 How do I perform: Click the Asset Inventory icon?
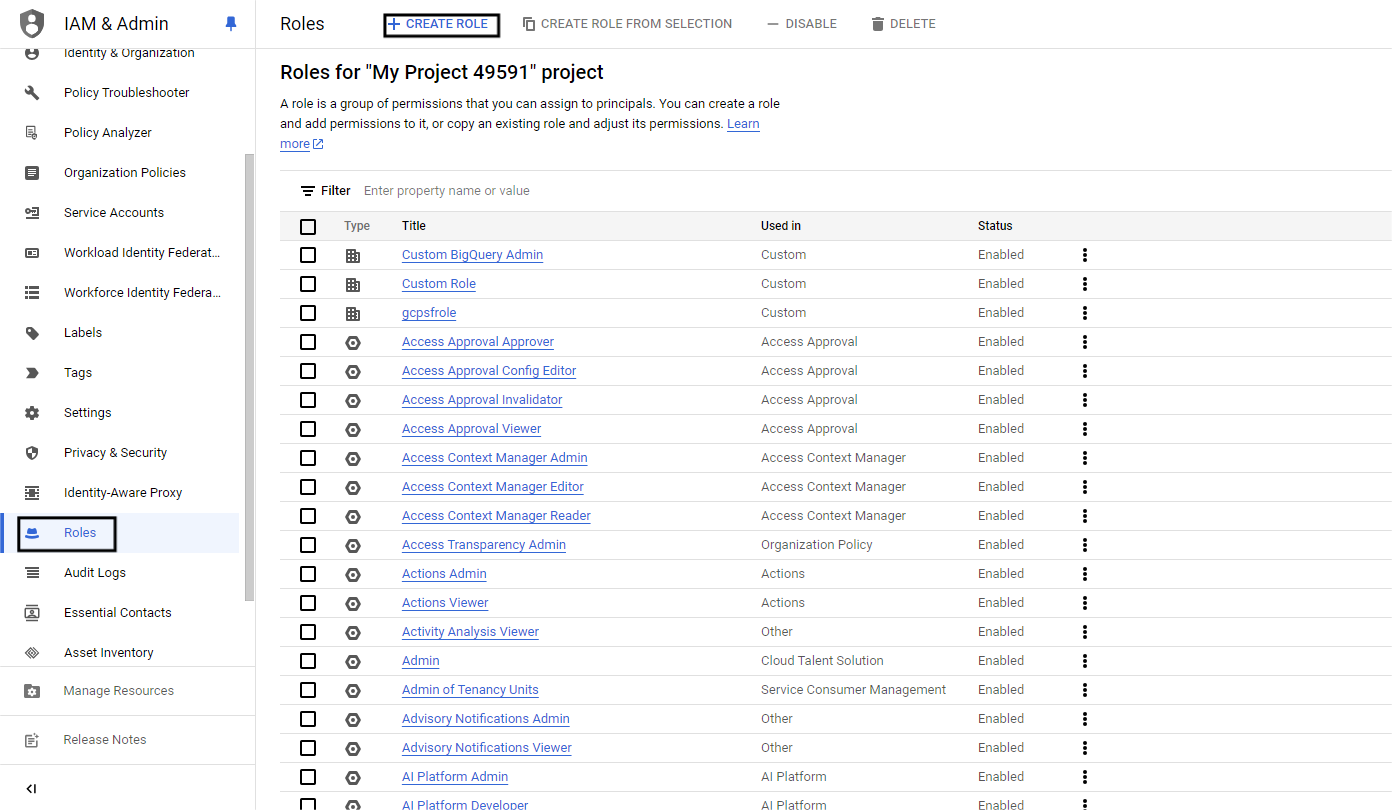tap(32, 653)
